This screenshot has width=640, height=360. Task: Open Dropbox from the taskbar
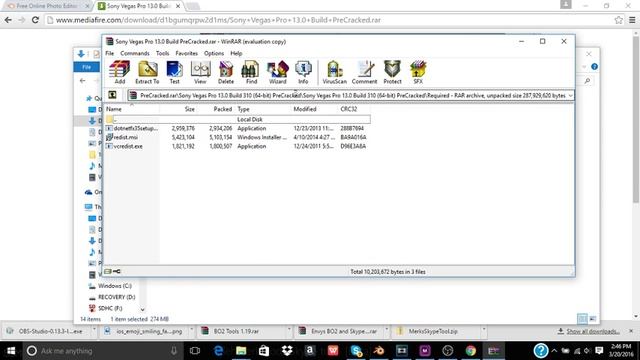(x=287, y=351)
